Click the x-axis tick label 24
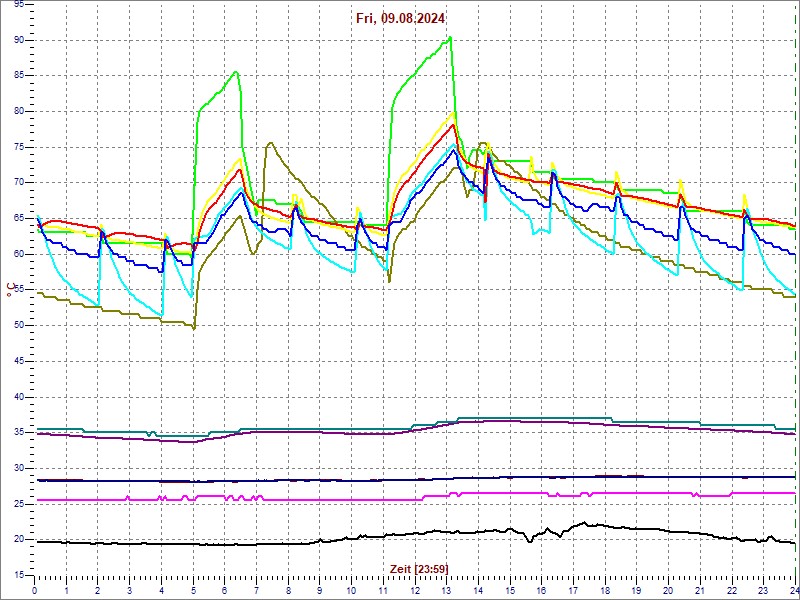Screen dimensions: 800x600 coord(793,590)
